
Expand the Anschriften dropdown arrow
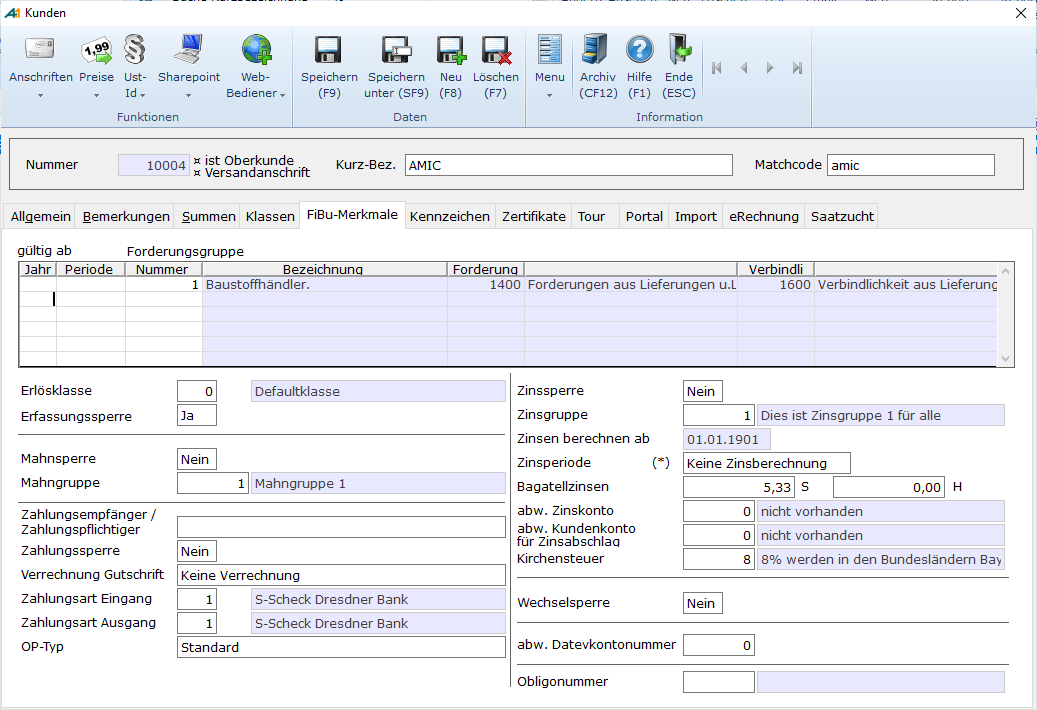coord(40,96)
